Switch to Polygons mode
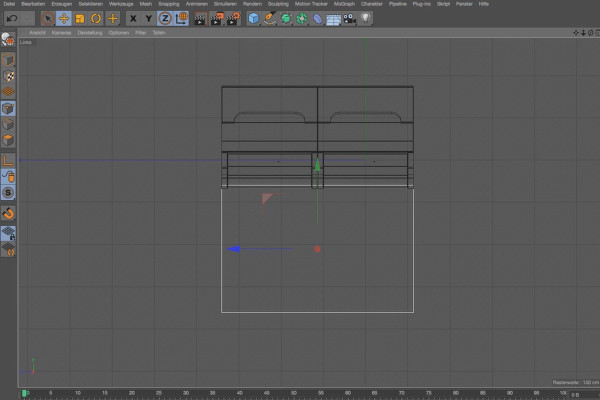Screen dimensions: 600x400 8,140
